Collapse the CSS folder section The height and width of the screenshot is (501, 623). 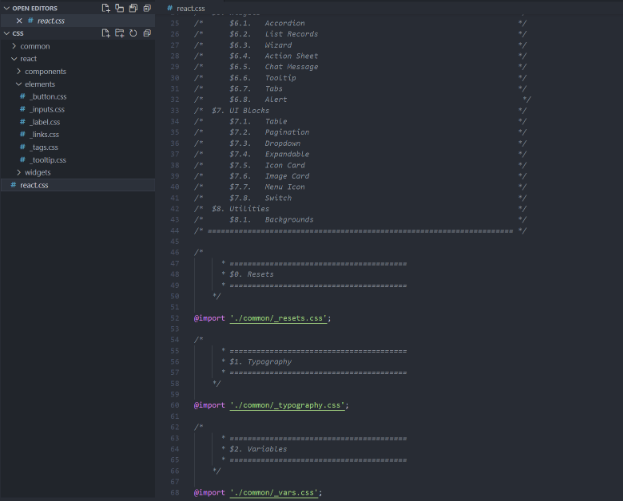pyautogui.click(x=6, y=33)
